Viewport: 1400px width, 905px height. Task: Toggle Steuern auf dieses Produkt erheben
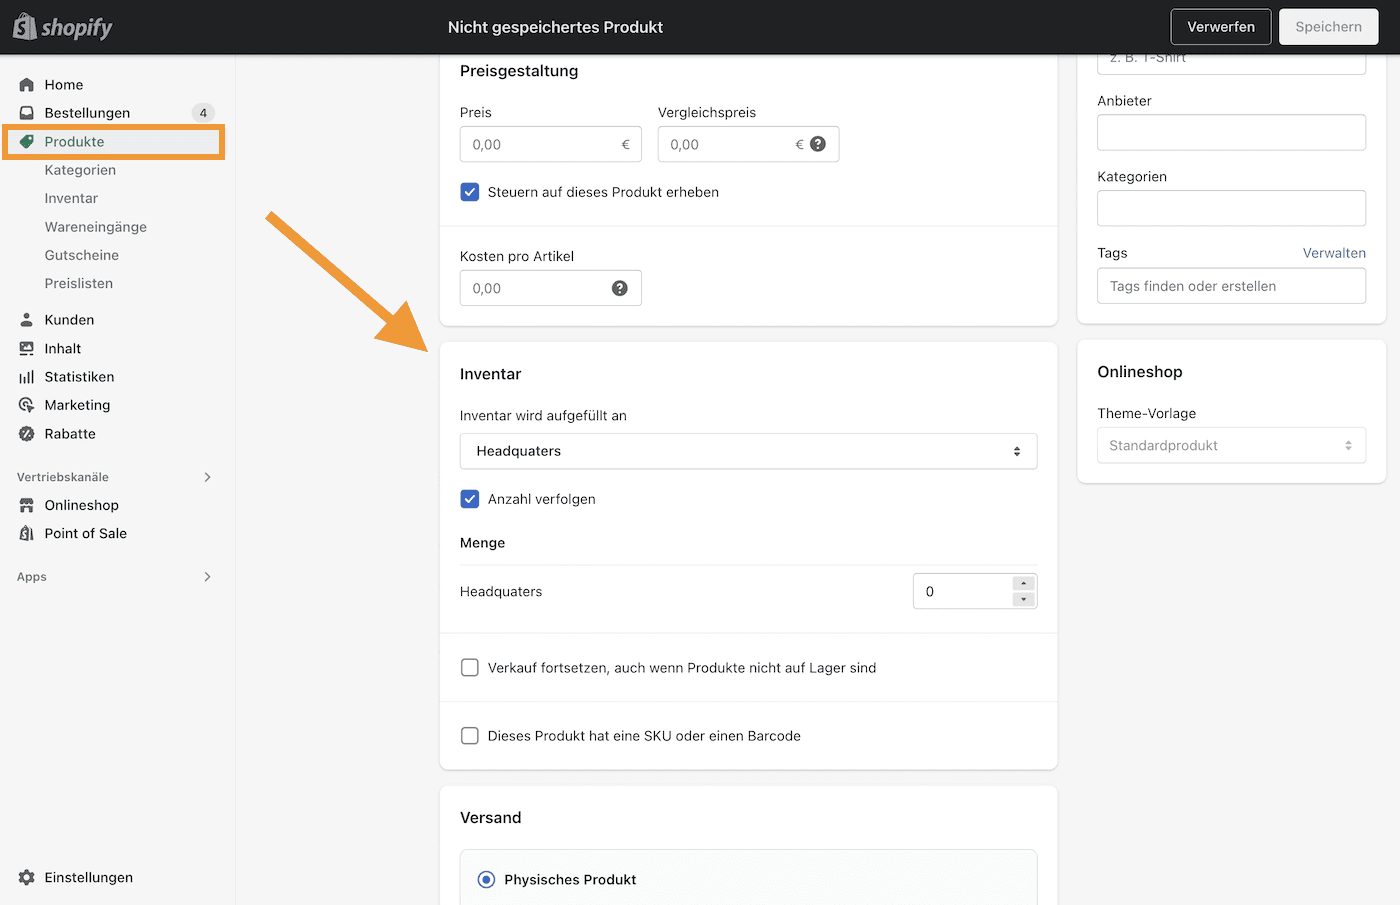click(x=470, y=192)
